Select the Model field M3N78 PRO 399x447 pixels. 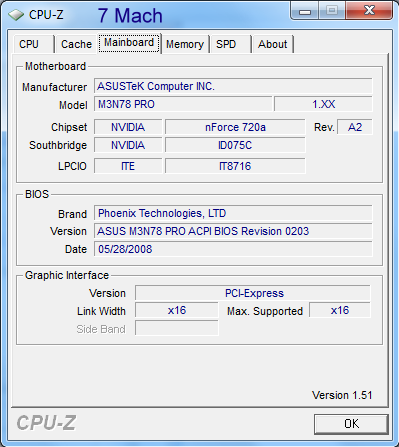(183, 104)
